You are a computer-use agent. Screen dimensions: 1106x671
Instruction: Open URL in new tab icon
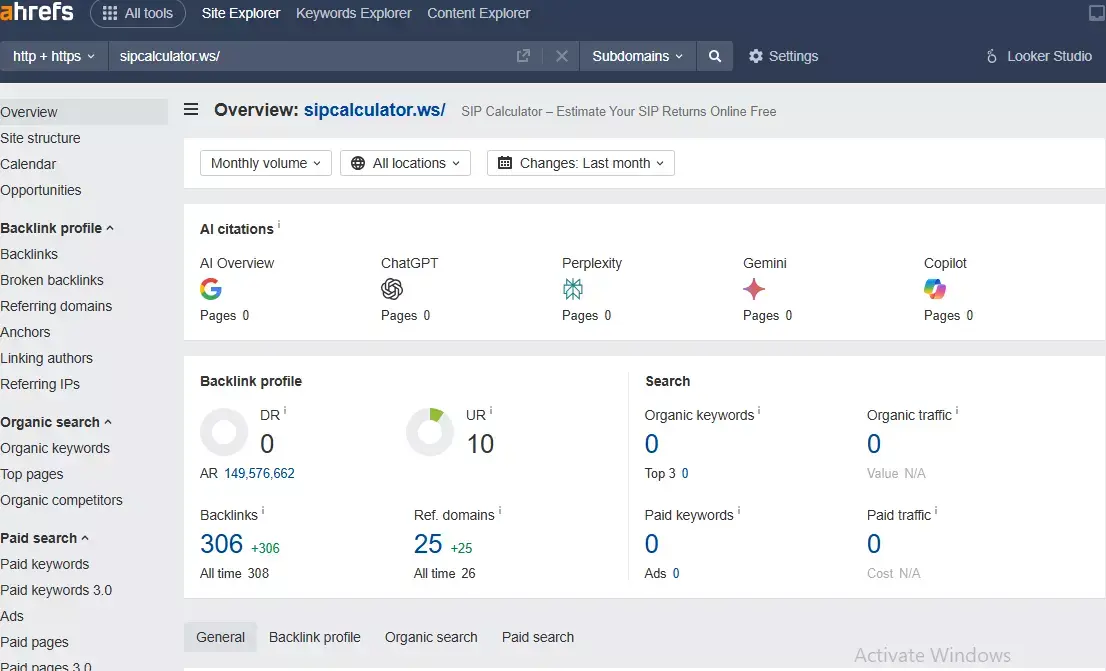(x=523, y=56)
